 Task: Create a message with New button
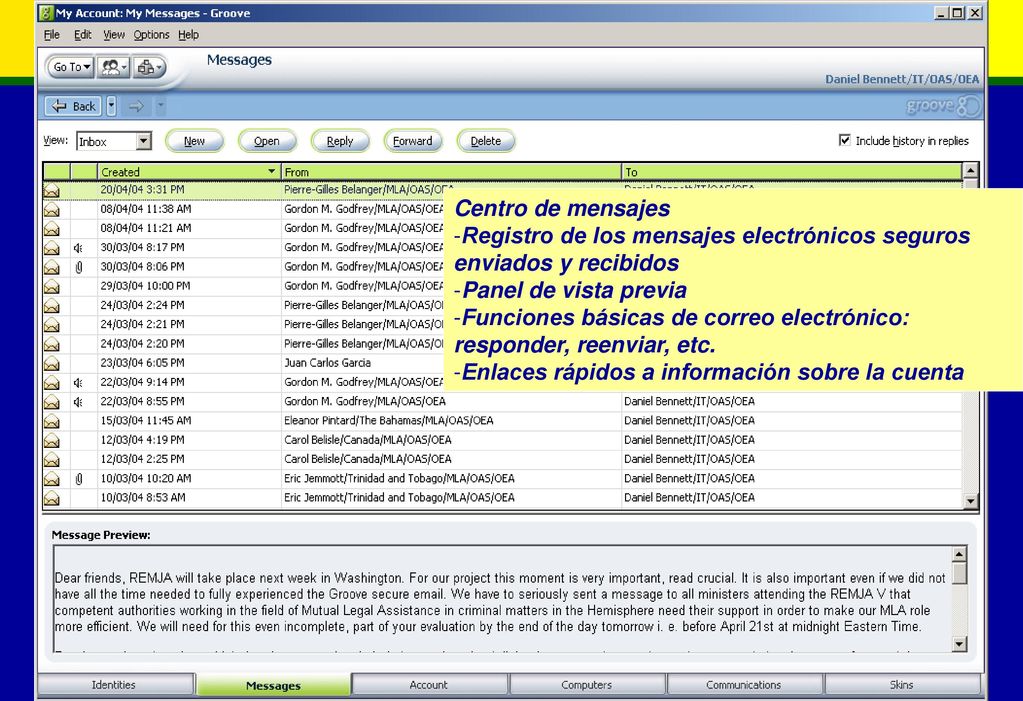coord(194,141)
